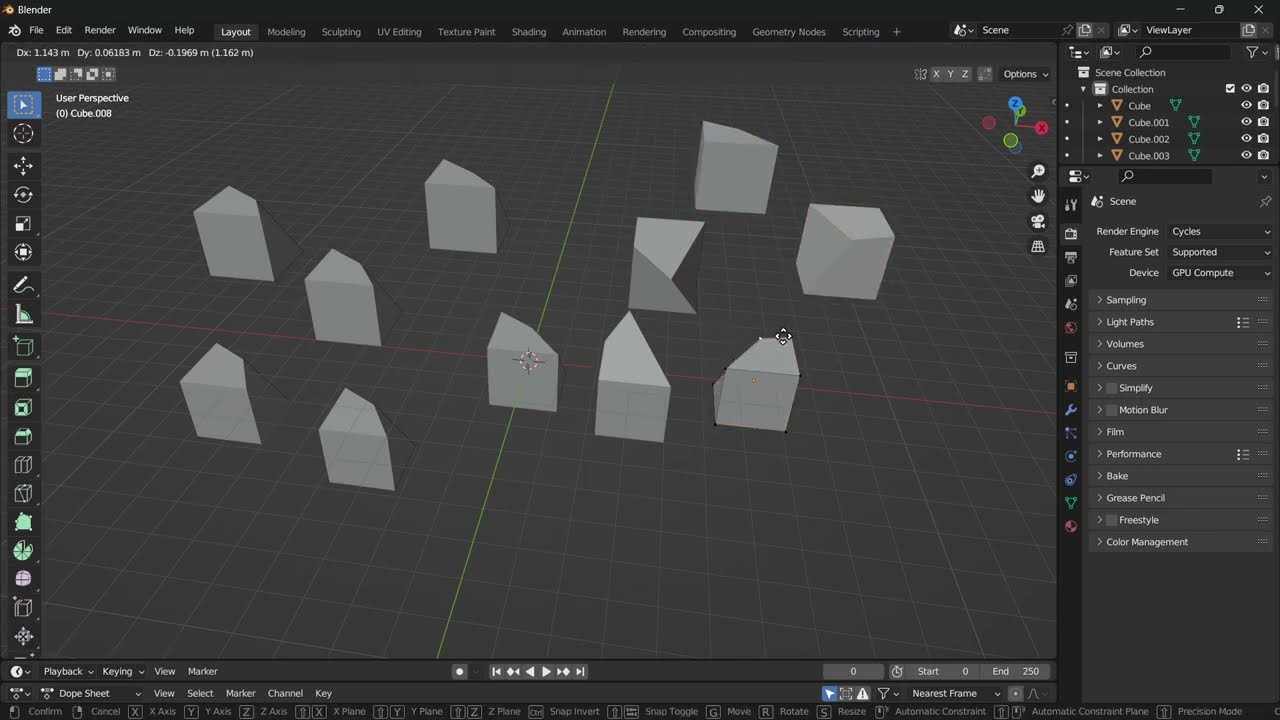Click the hand pan-view icon
Viewport: 1280px width, 720px height.
1038,196
